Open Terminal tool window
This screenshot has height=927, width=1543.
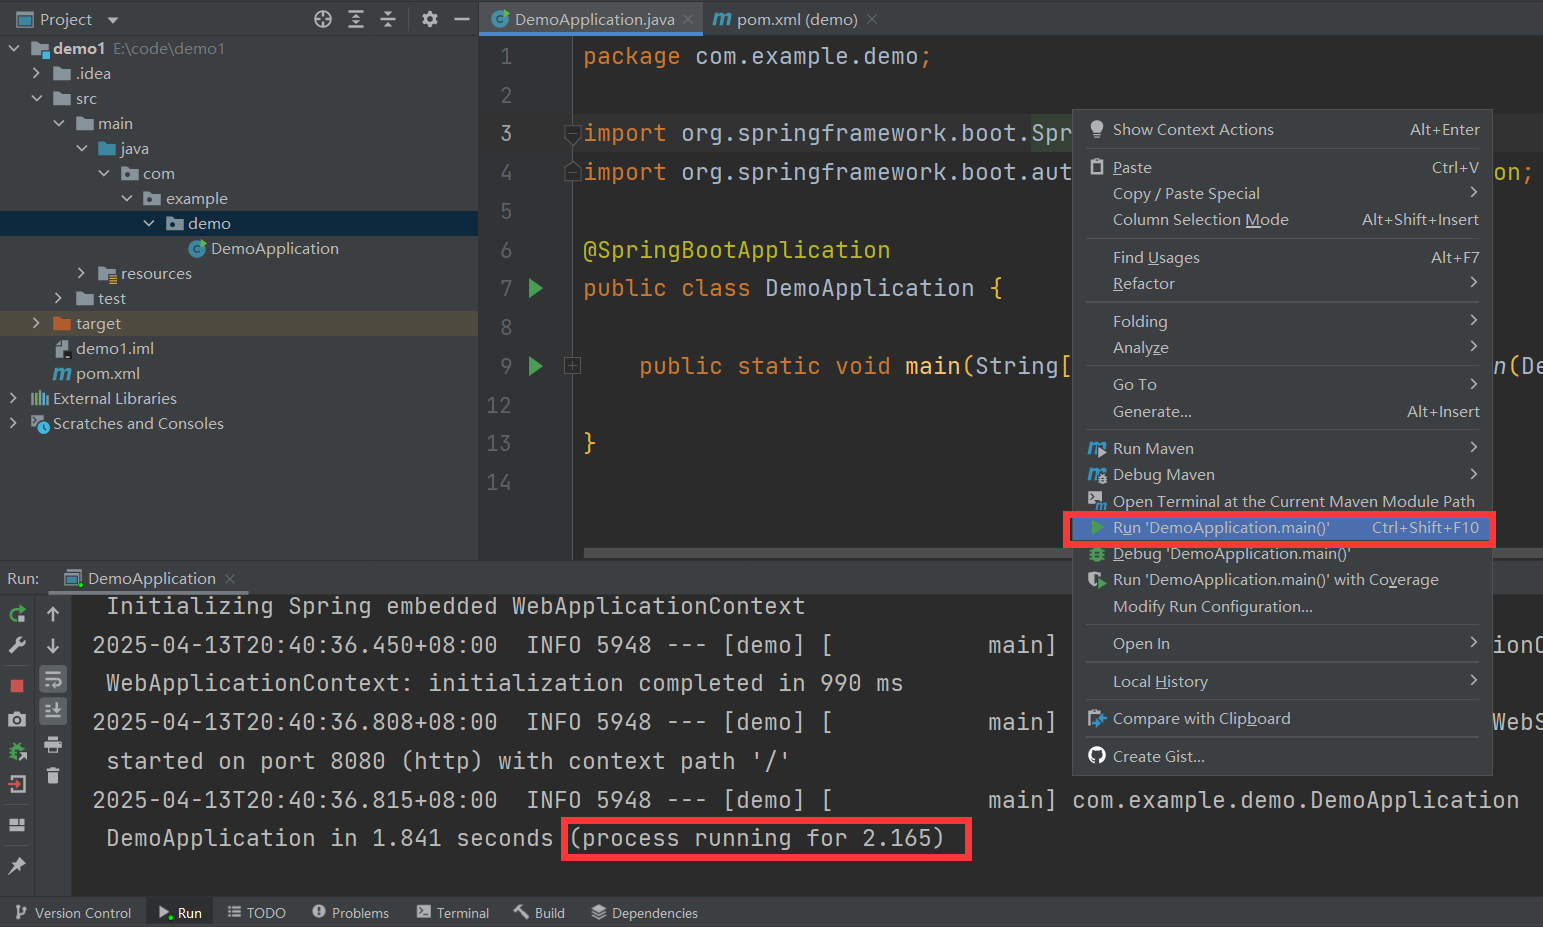tap(453, 913)
